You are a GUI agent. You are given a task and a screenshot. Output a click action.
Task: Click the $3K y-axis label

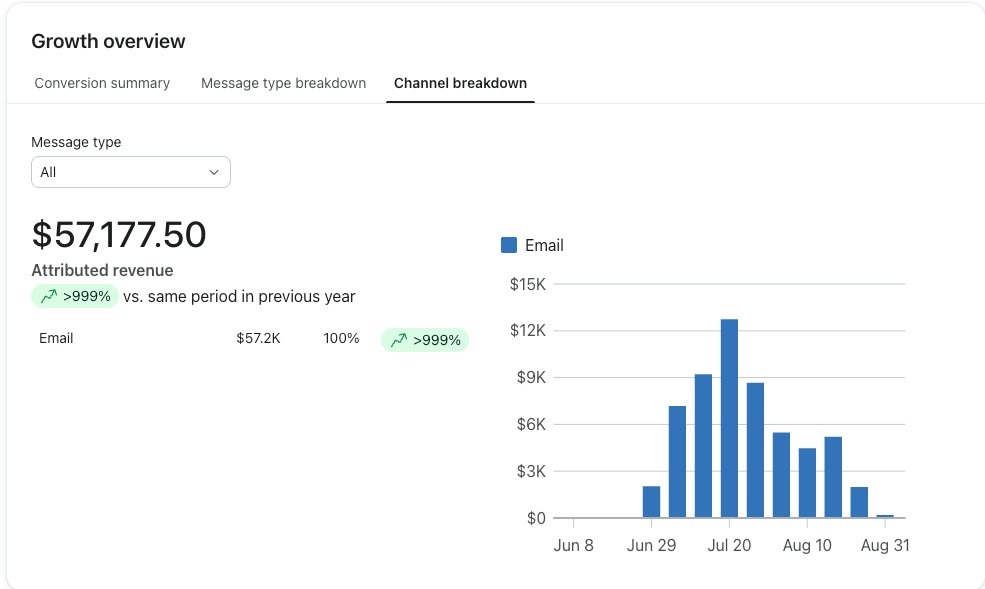point(531,471)
